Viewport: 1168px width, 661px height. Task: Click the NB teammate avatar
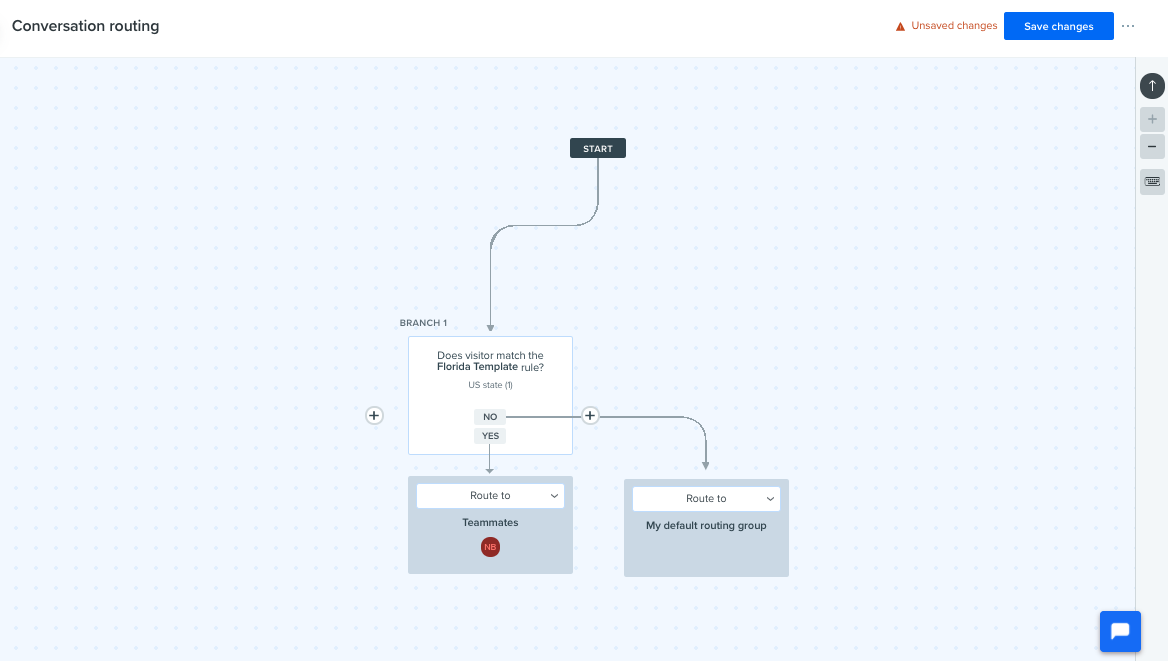[490, 547]
